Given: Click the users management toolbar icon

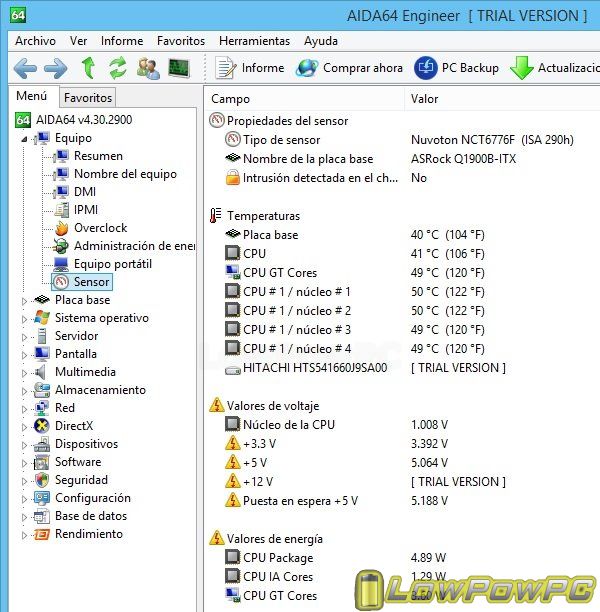Looking at the screenshot, I should [148, 68].
